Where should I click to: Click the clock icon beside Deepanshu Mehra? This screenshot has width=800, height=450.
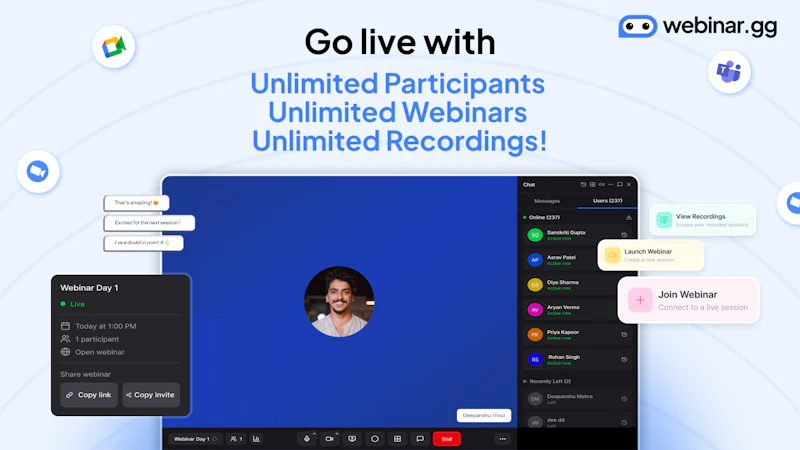(624, 399)
